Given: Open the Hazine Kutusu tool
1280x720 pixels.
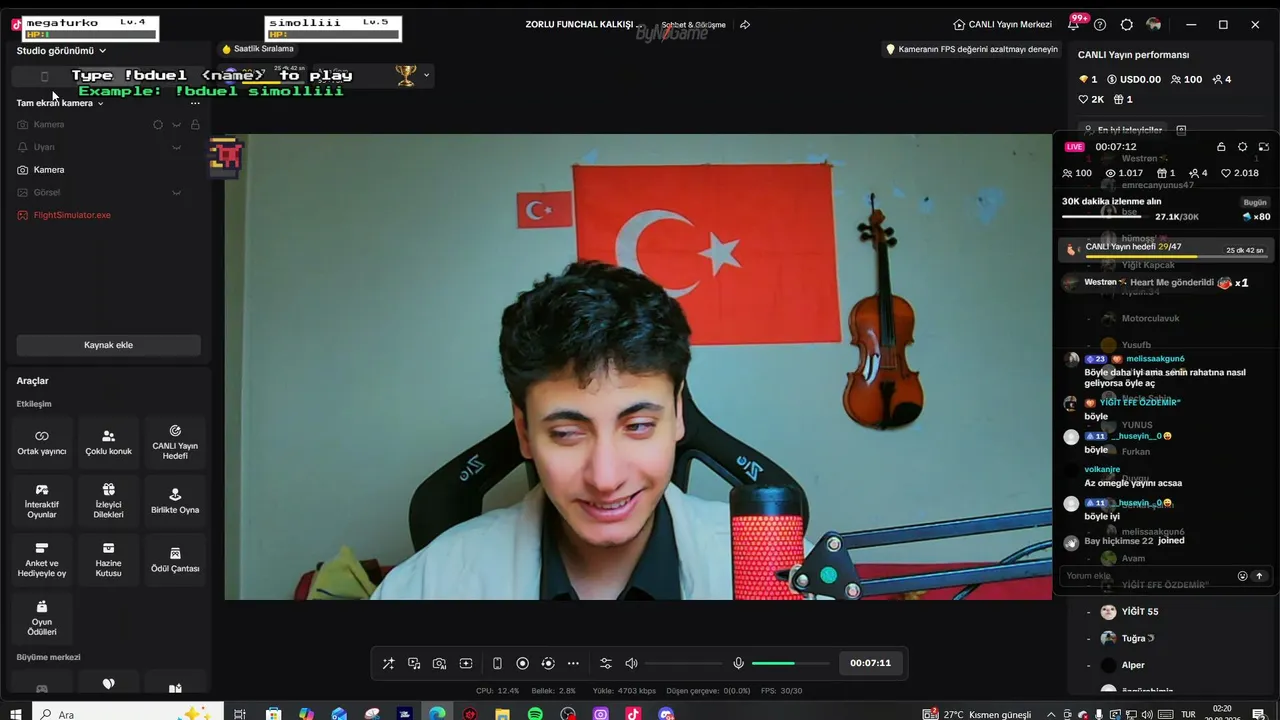Looking at the screenshot, I should coord(108,560).
